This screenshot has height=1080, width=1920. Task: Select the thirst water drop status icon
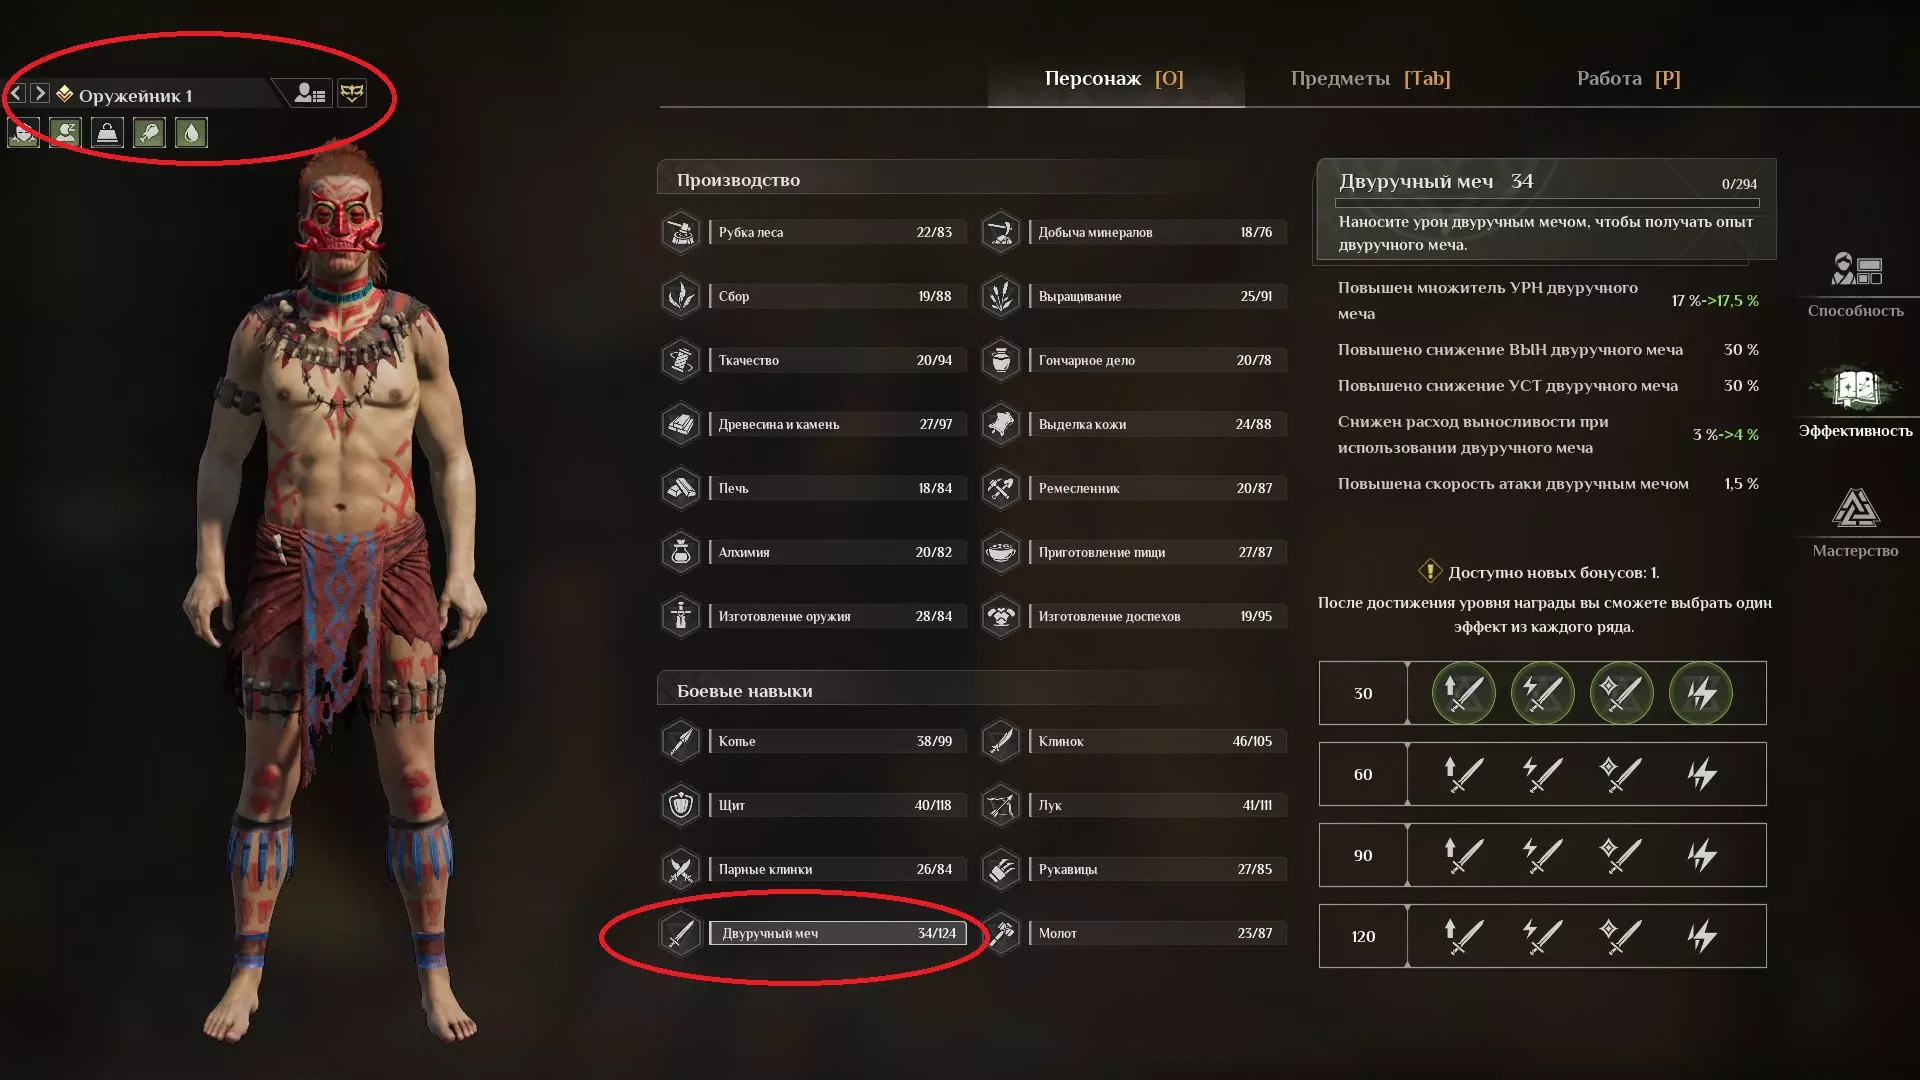pyautogui.click(x=191, y=133)
